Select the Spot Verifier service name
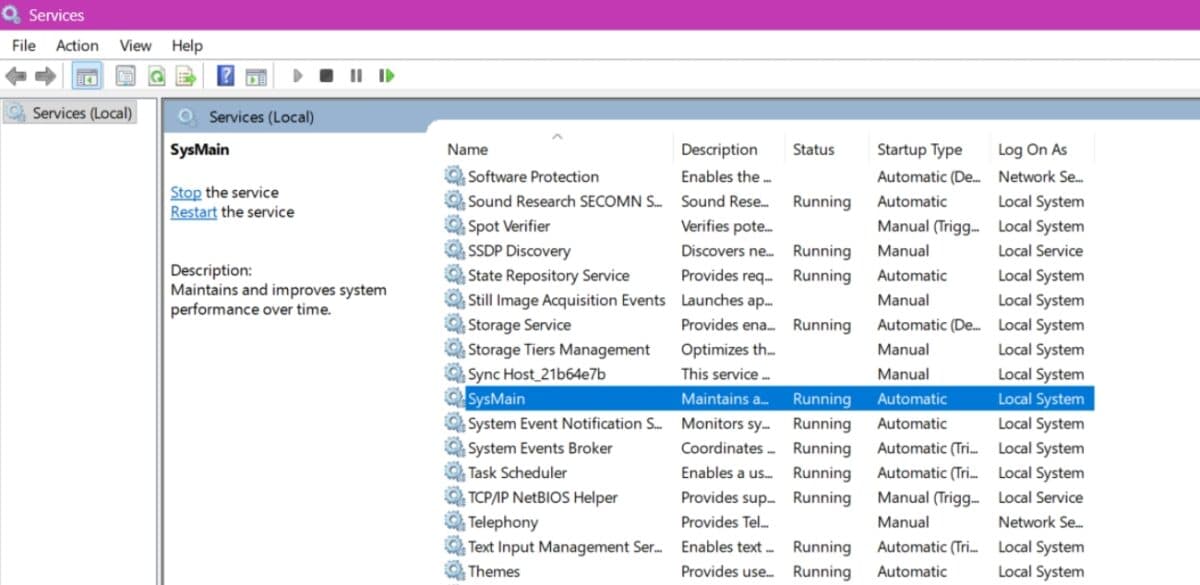The width and height of the screenshot is (1200, 585). 509,226
